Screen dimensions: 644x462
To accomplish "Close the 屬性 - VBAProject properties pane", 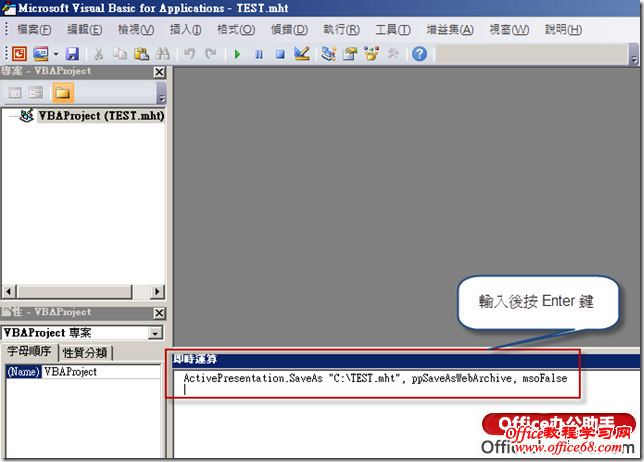I will [x=159, y=313].
